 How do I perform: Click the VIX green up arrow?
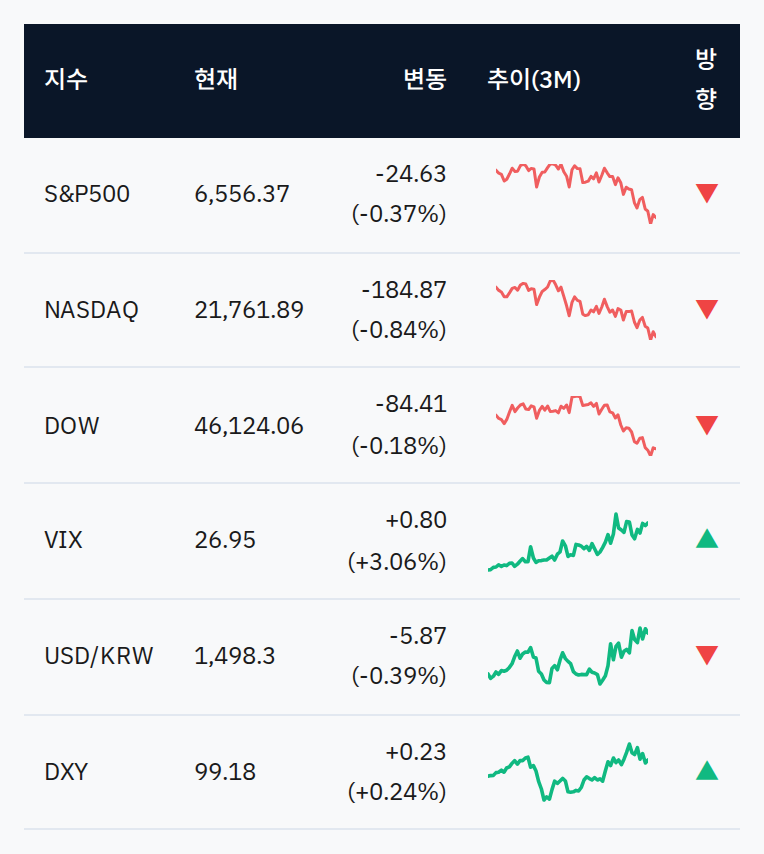(x=707, y=539)
